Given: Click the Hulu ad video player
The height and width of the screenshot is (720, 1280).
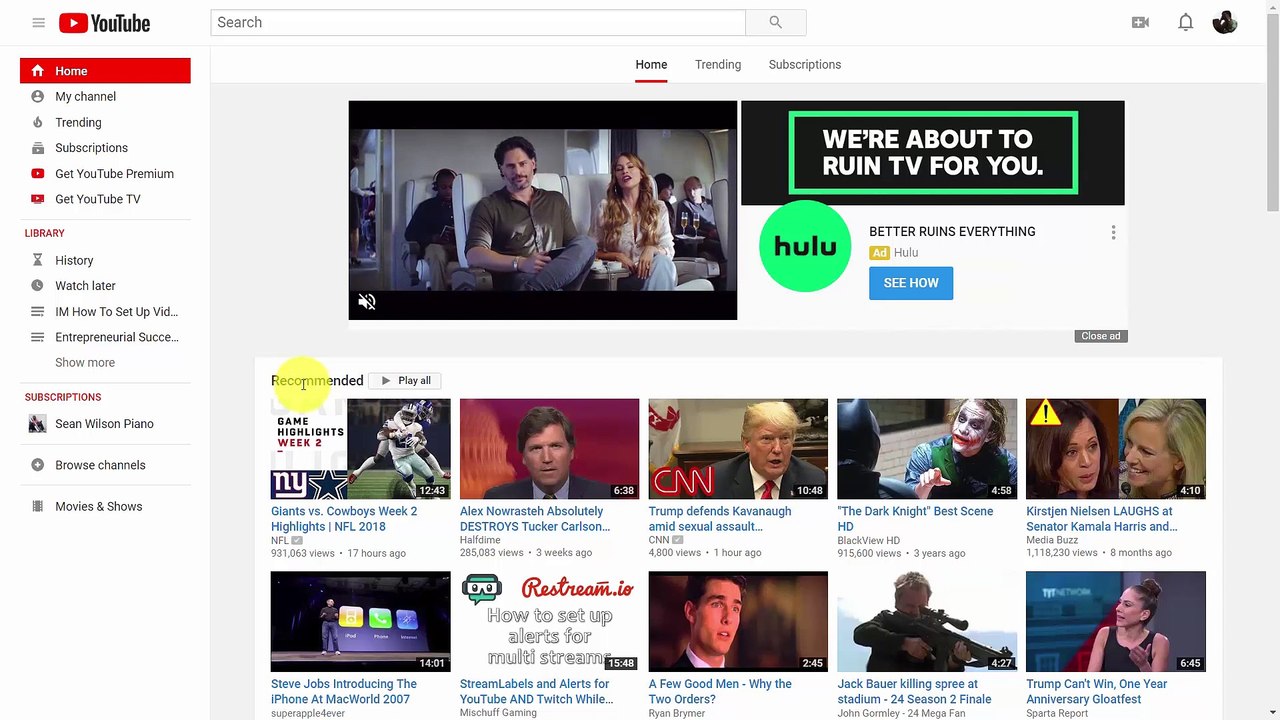Looking at the screenshot, I should pos(543,210).
